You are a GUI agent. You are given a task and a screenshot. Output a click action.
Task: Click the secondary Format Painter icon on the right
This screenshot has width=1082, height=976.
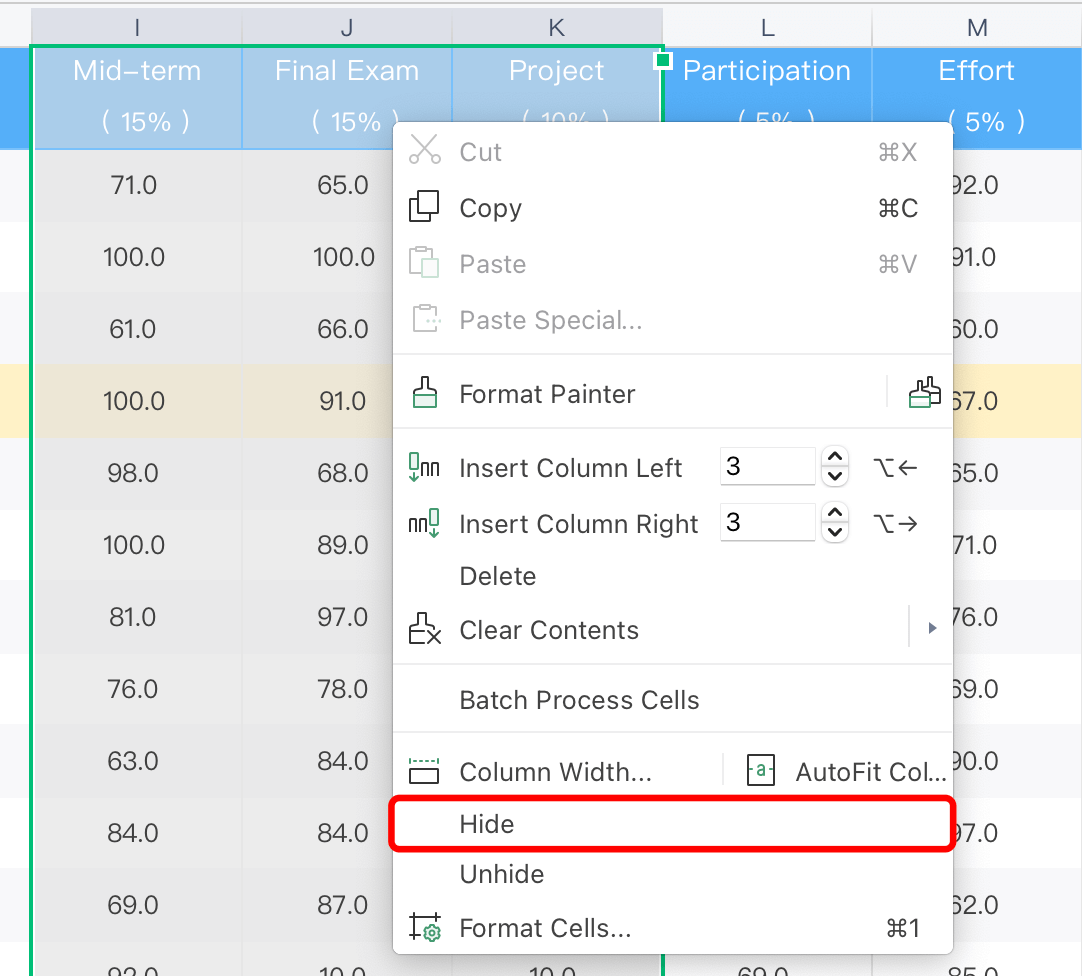[x=925, y=393]
